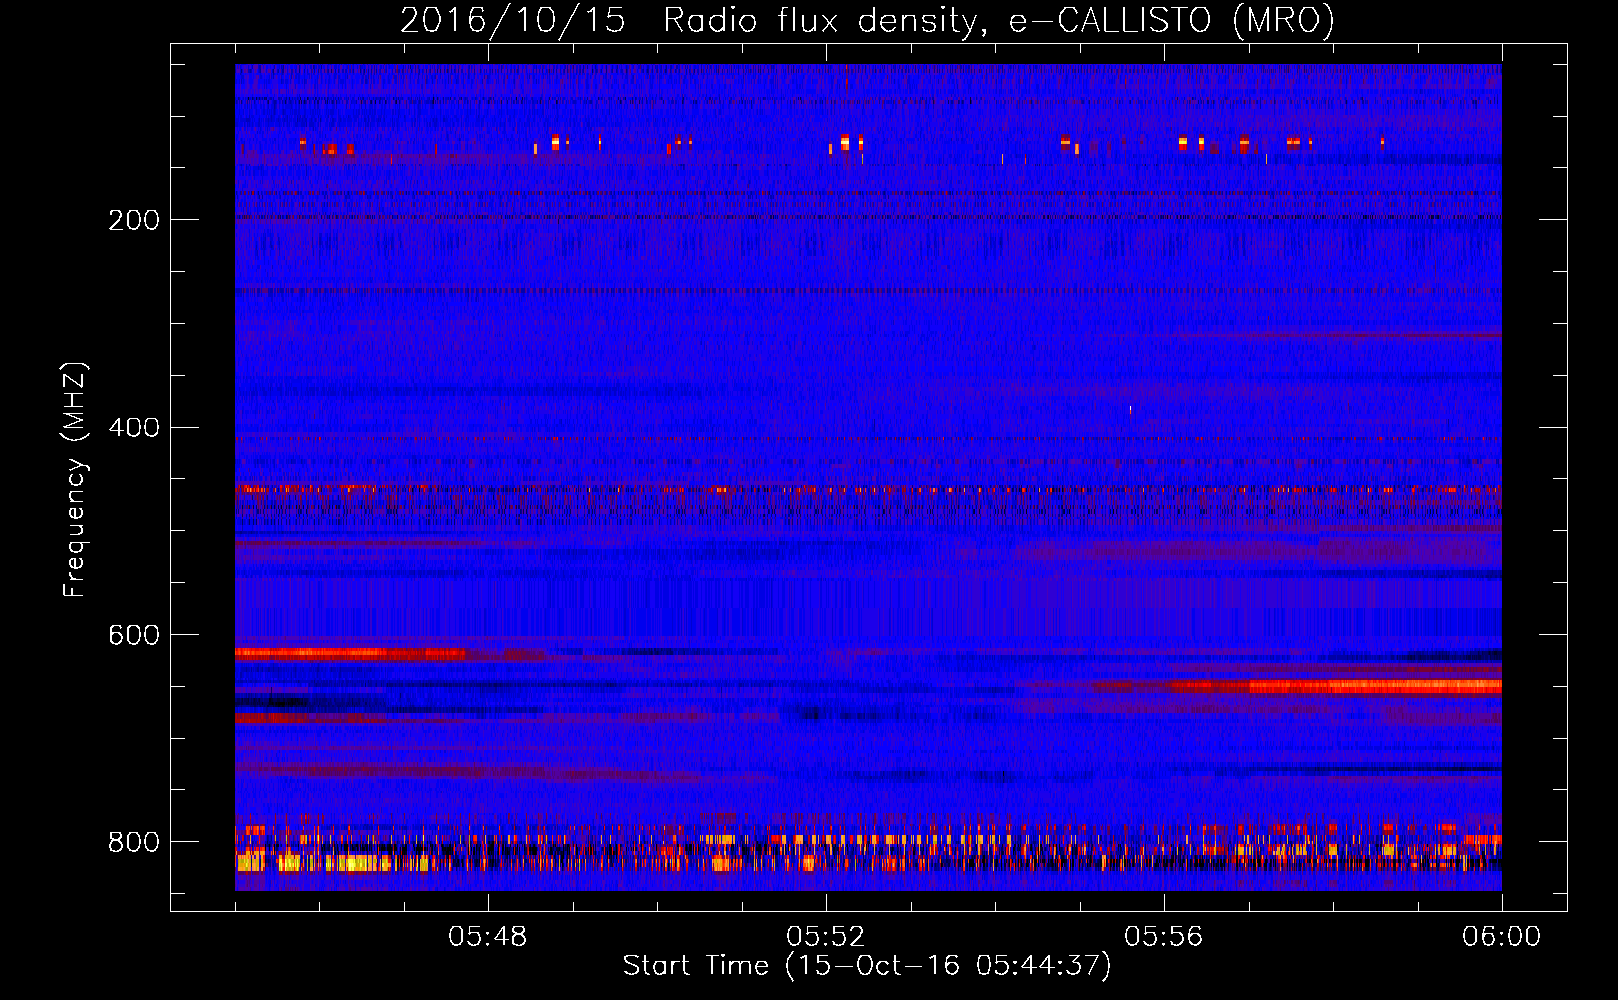Select the 600 frequency tick label
This screenshot has width=1618, height=1000.
coord(134,636)
